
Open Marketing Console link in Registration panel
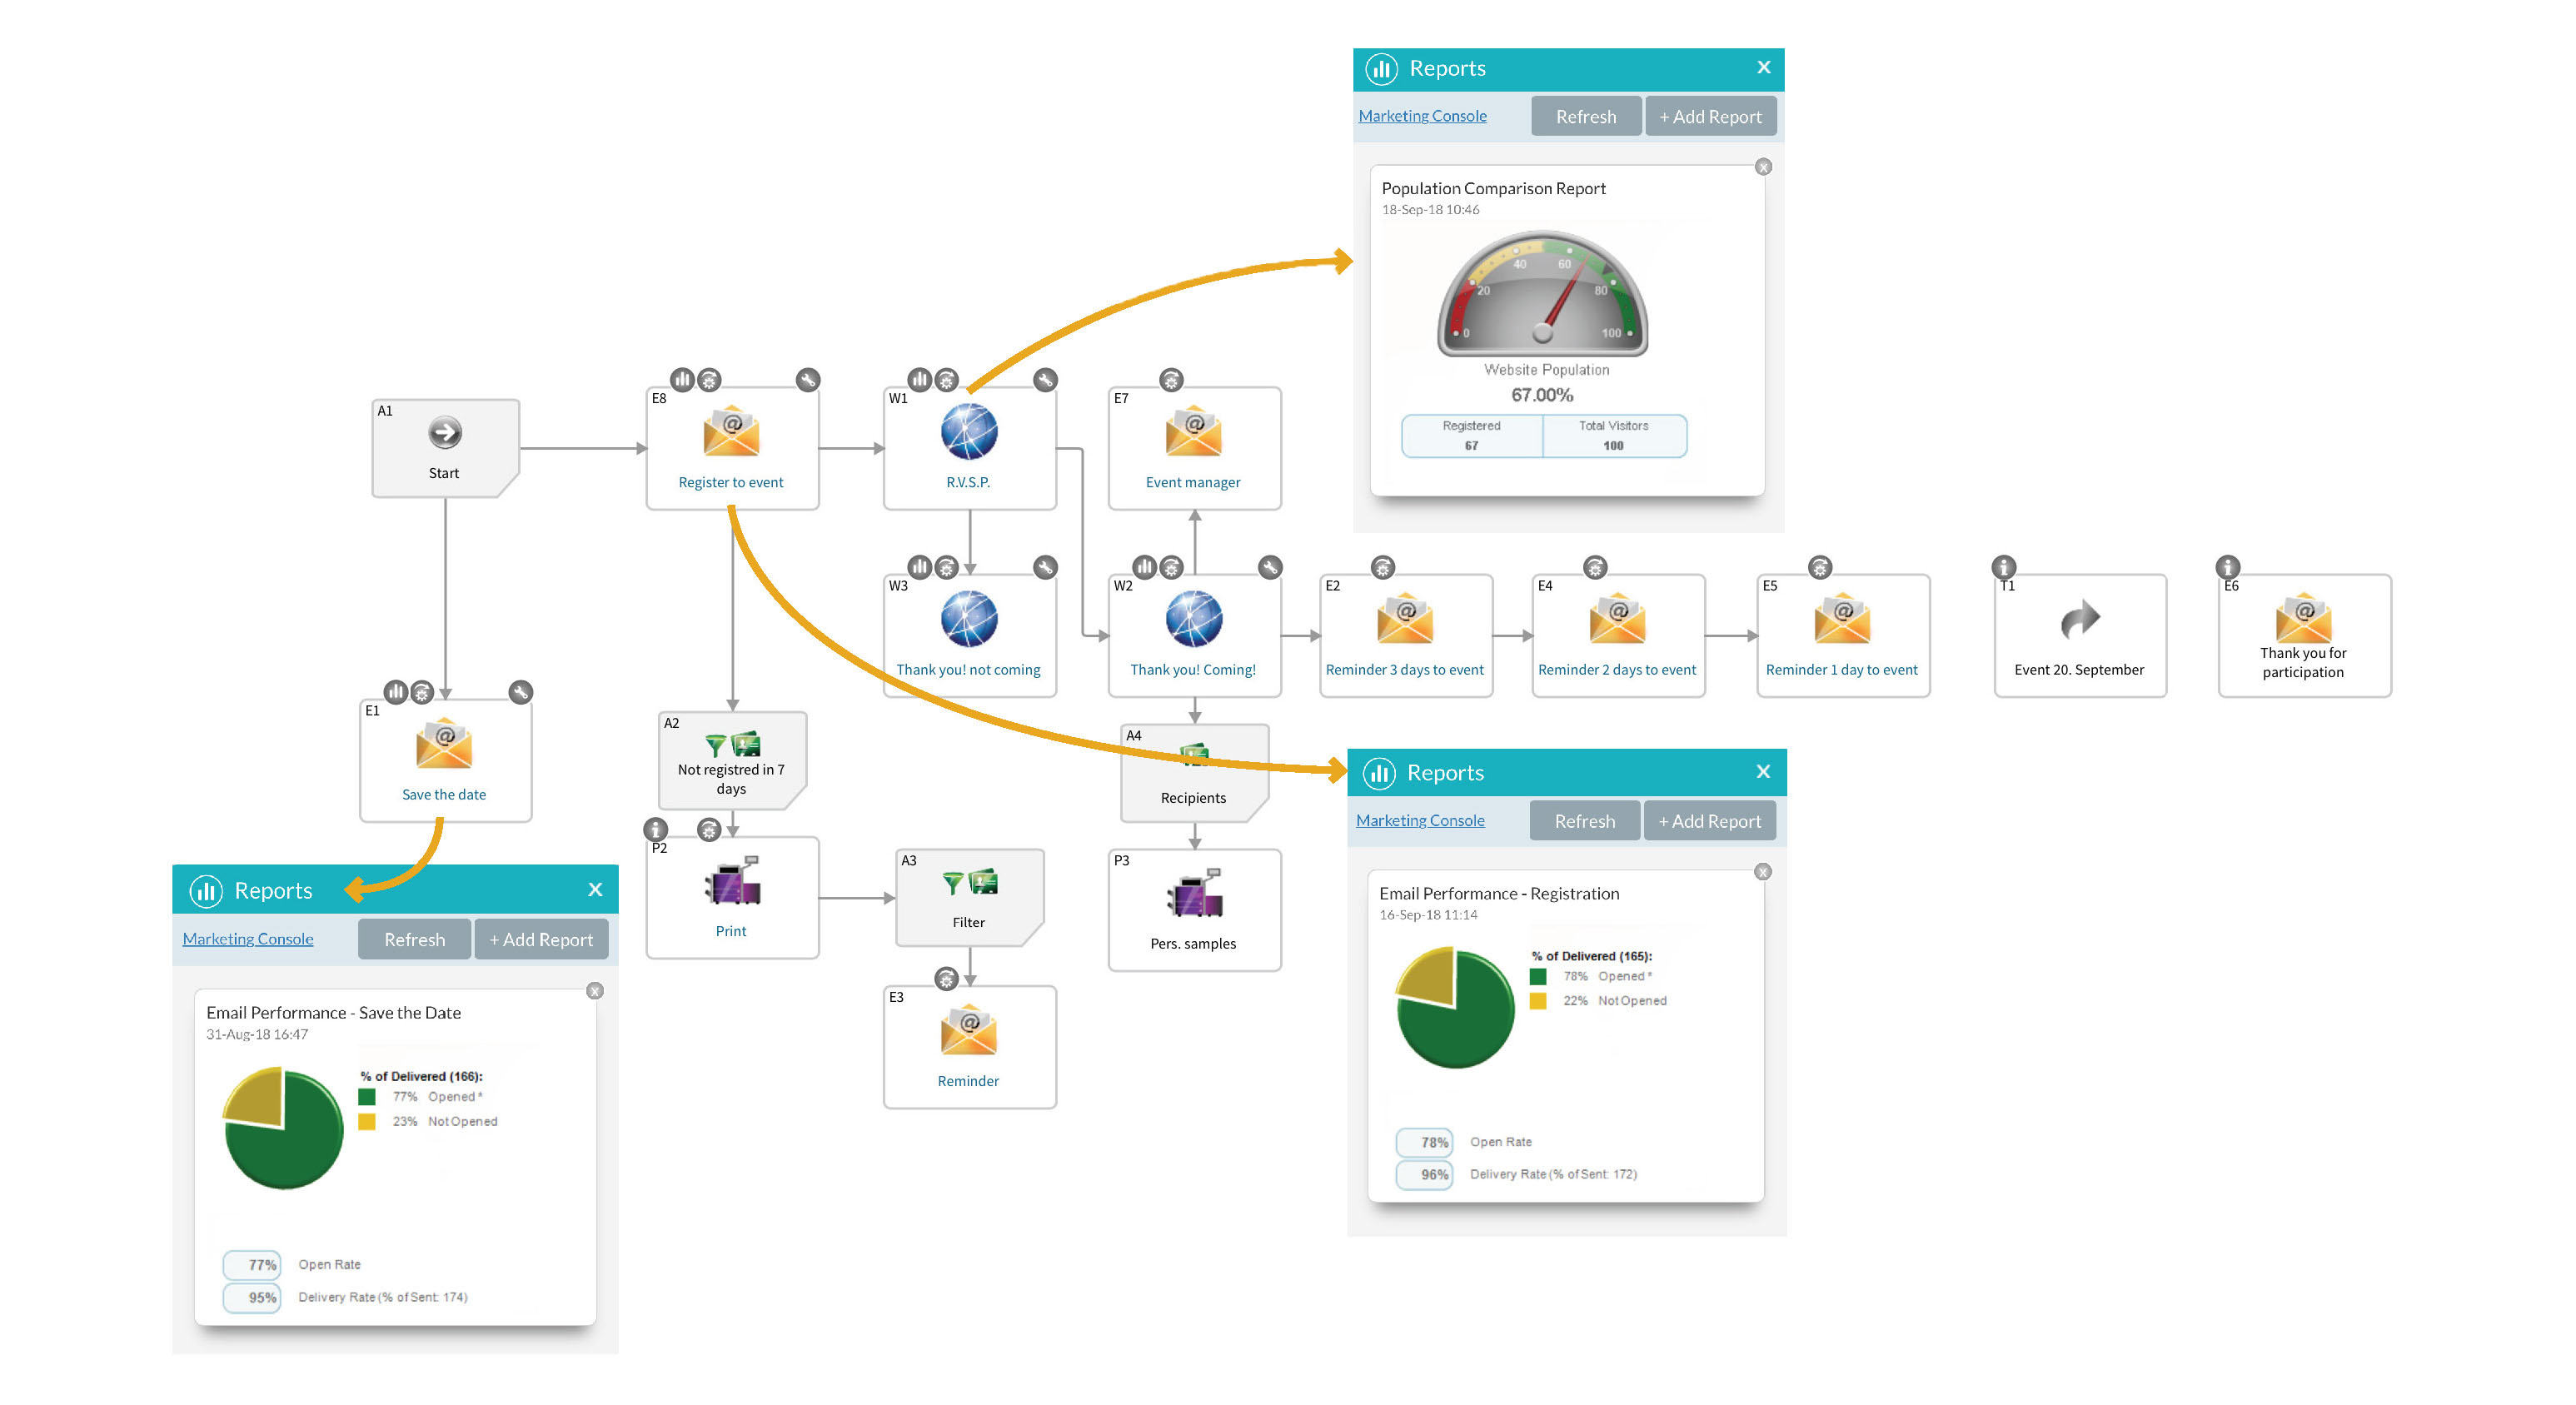(1419, 821)
